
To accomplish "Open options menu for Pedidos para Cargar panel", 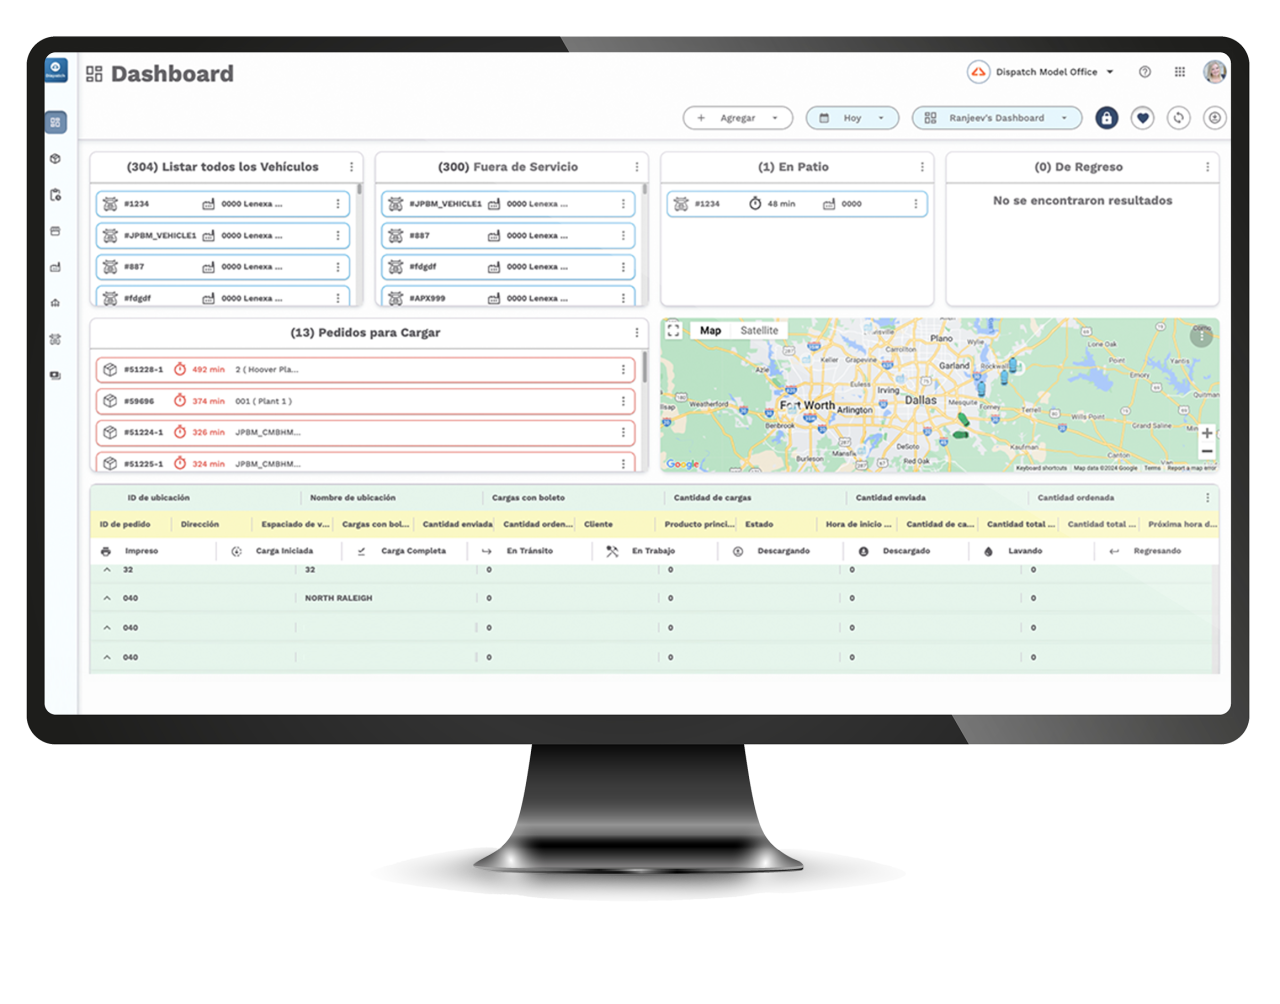I will tap(637, 333).
